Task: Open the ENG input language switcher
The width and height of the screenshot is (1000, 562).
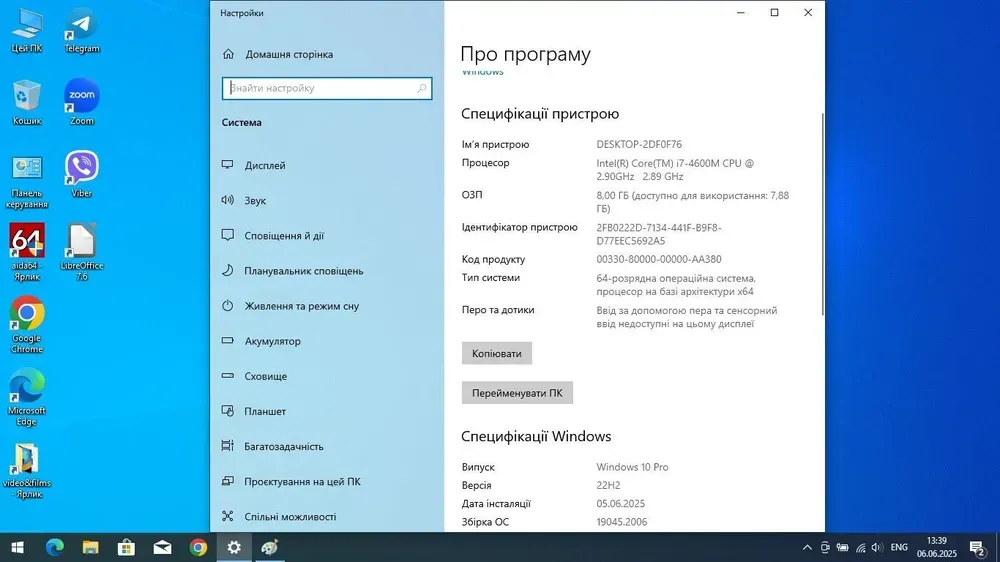Action: click(x=899, y=547)
